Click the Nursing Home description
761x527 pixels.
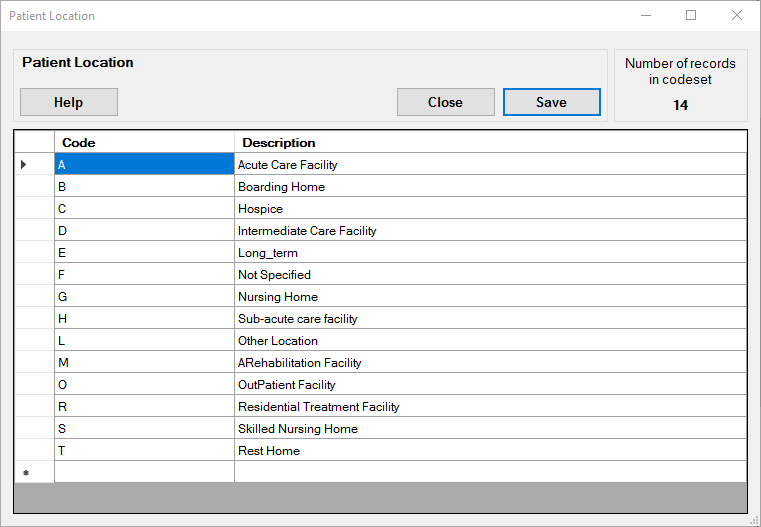point(490,296)
